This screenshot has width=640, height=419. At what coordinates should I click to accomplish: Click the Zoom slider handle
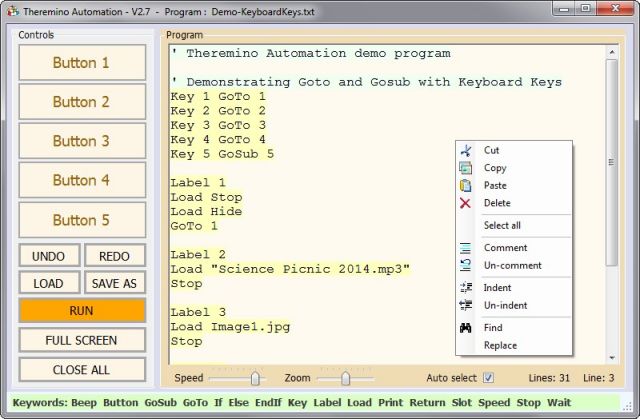tap(345, 378)
